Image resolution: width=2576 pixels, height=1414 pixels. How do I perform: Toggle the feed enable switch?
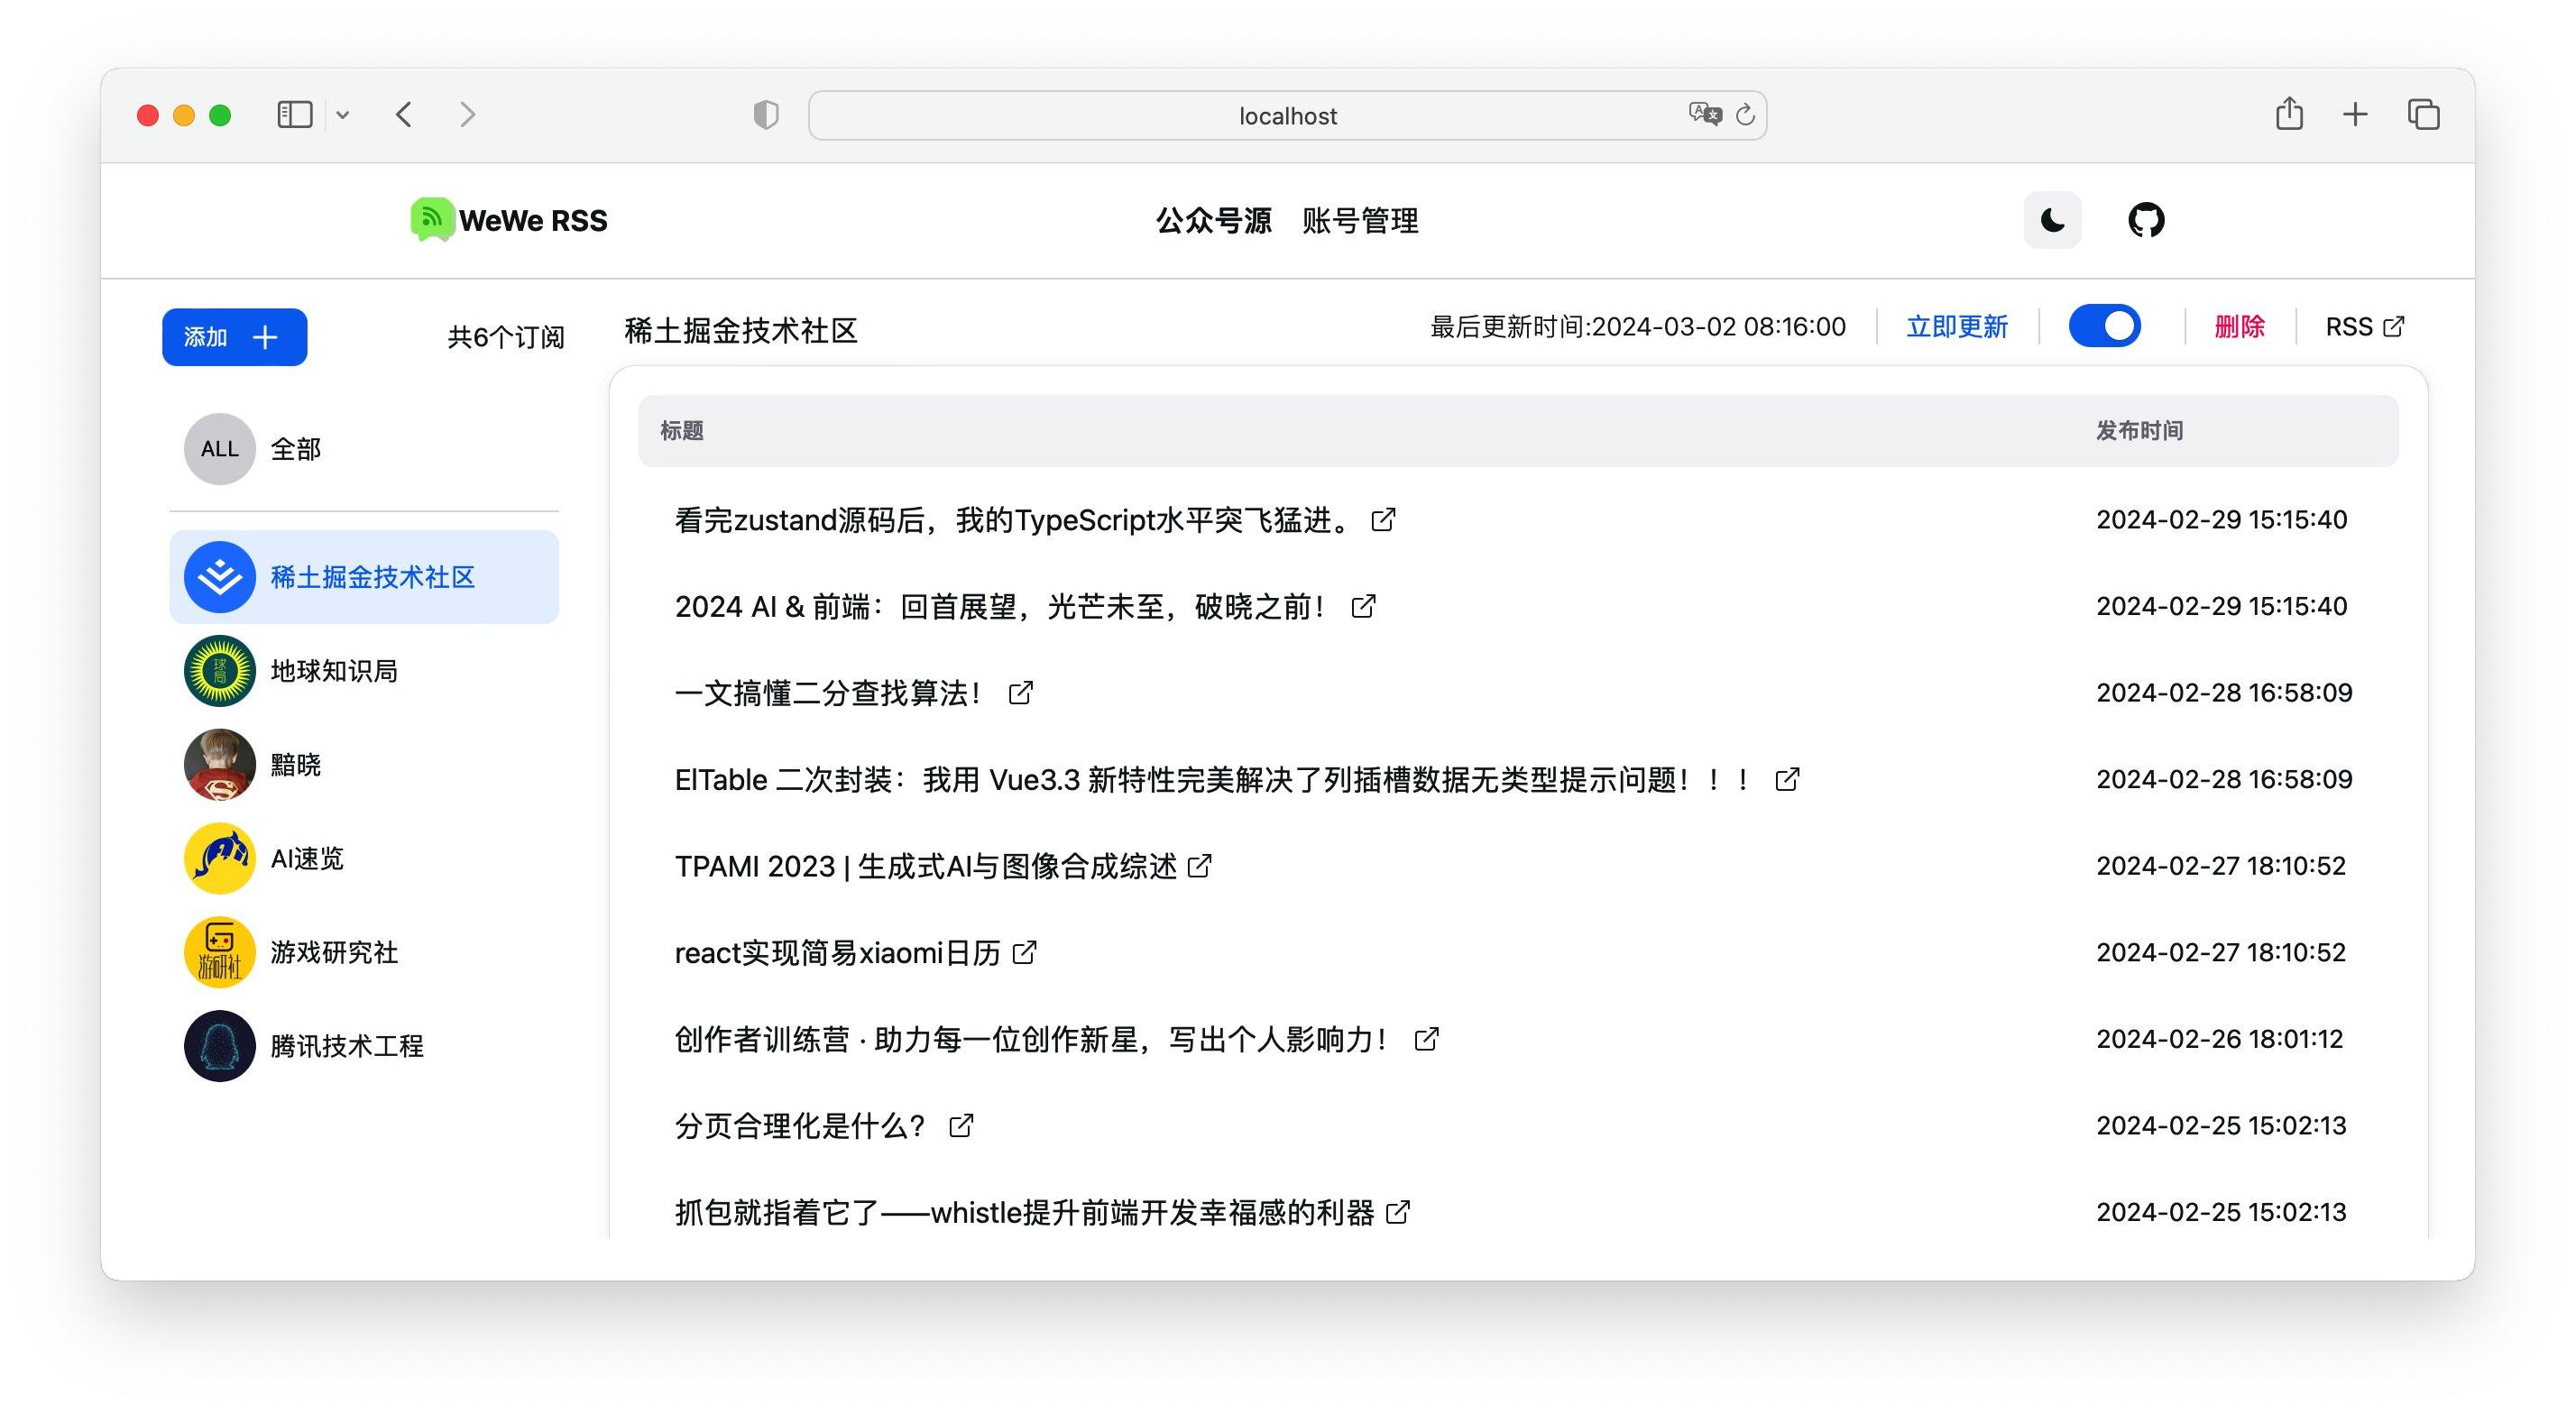click(x=2104, y=327)
